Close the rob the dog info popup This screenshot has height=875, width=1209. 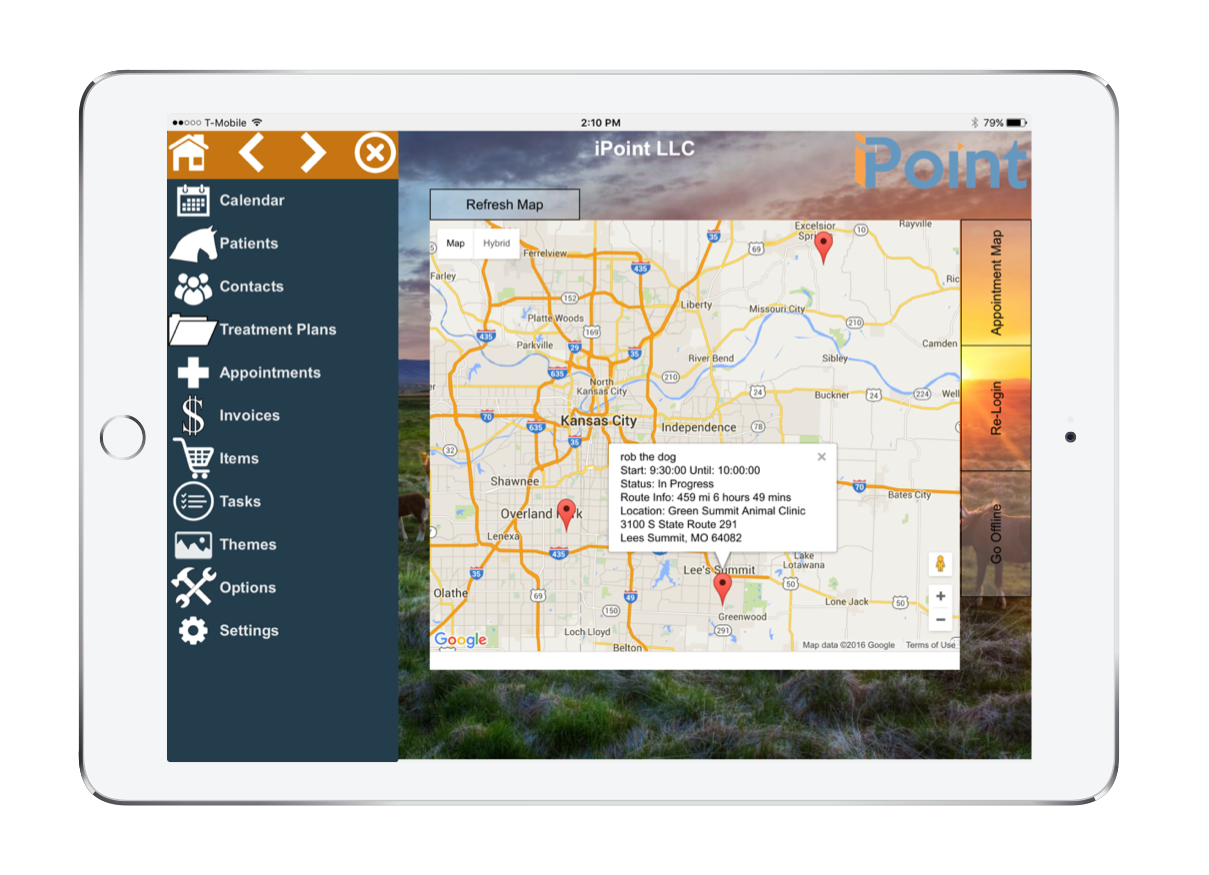[822, 457]
